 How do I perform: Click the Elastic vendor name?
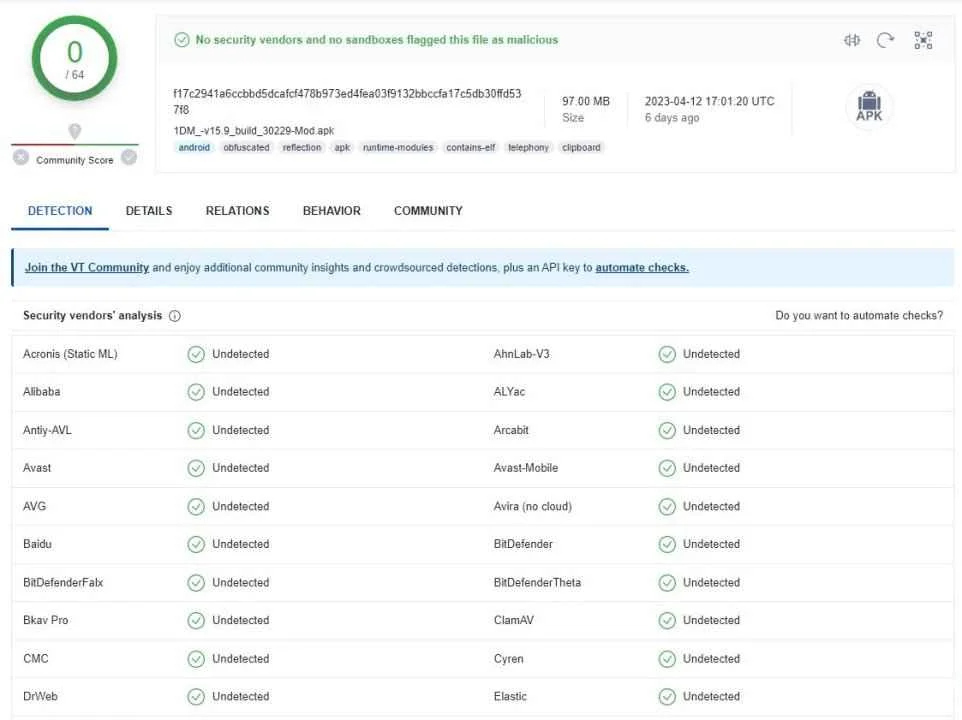(510, 697)
